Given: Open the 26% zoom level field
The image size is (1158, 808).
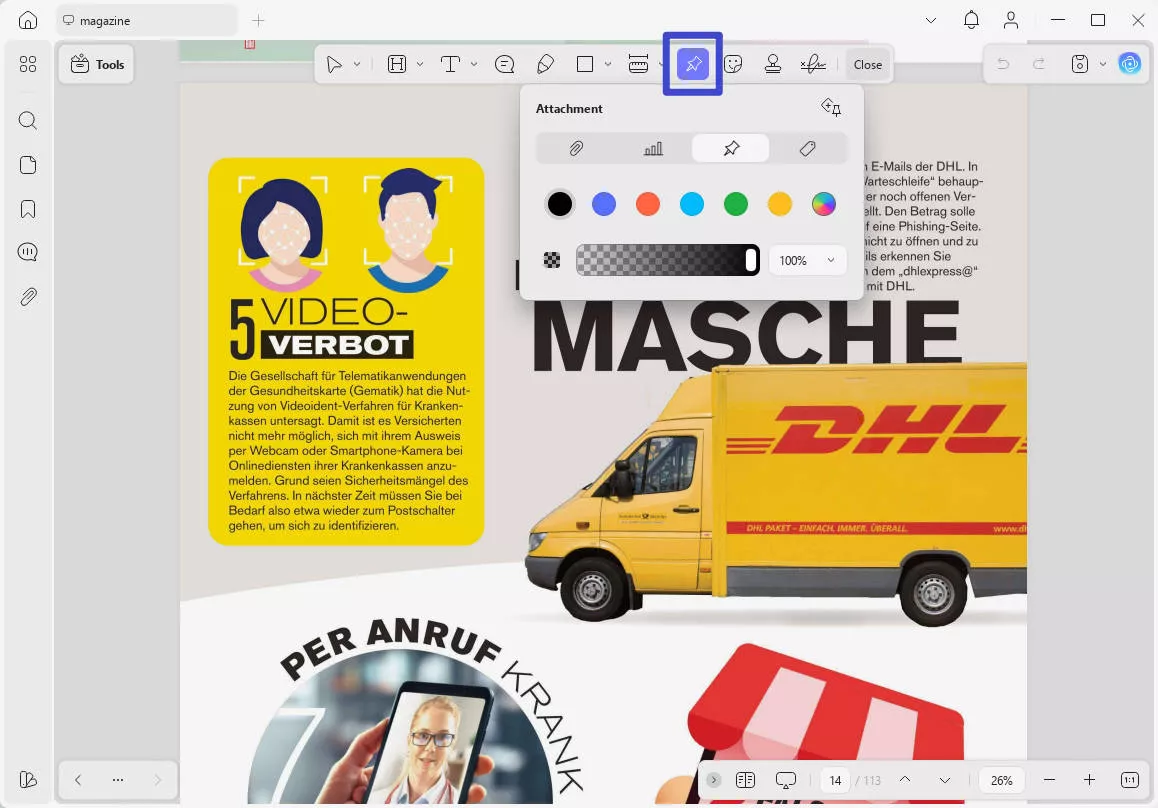Looking at the screenshot, I should pyautogui.click(x=1001, y=780).
